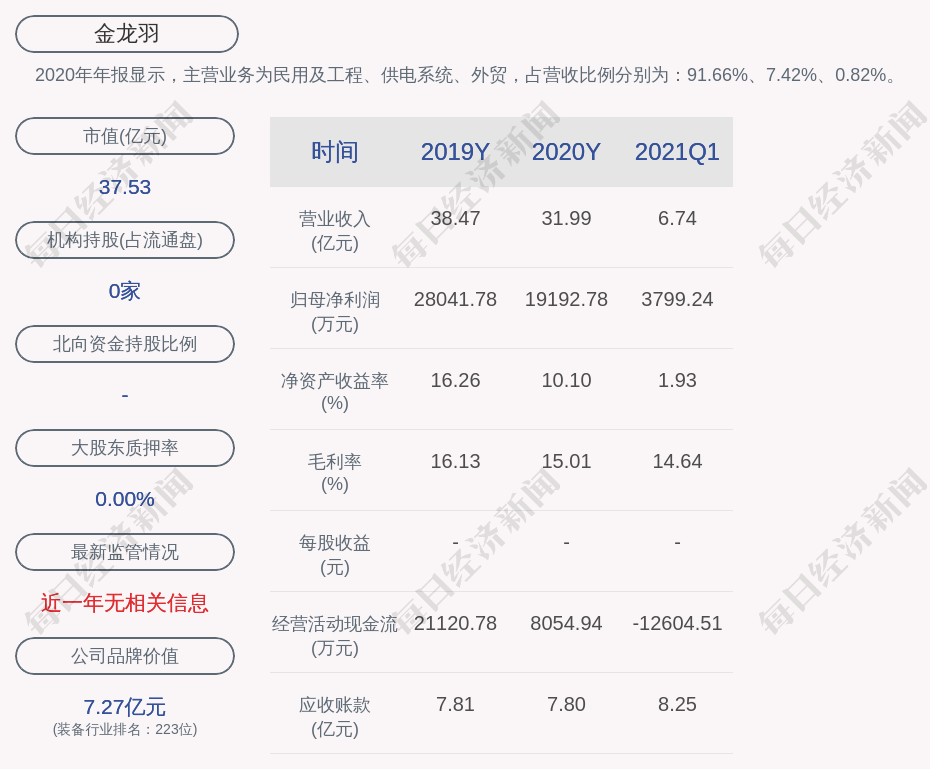Image resolution: width=930 pixels, height=769 pixels.
Task: Select receivables value 7.81
Action: pyautogui.click(x=456, y=704)
